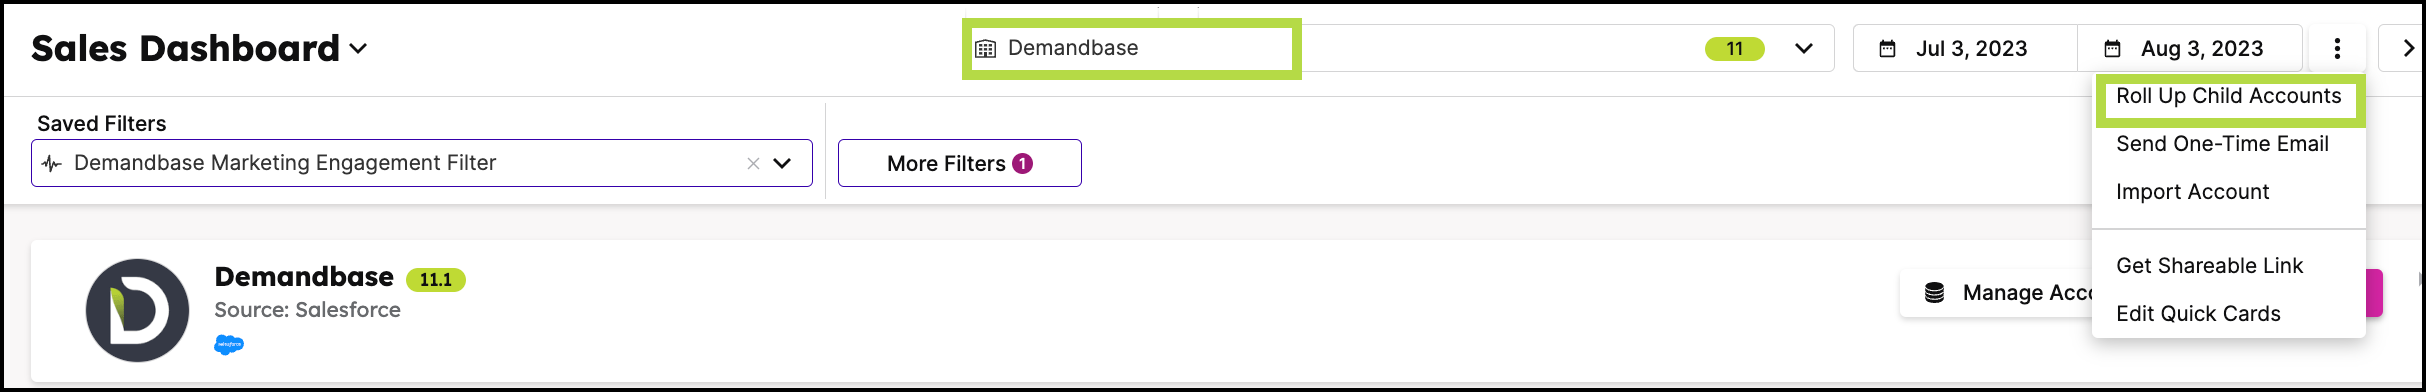The height and width of the screenshot is (392, 2426).
Task: Open the More Filters button
Action: coord(960,163)
